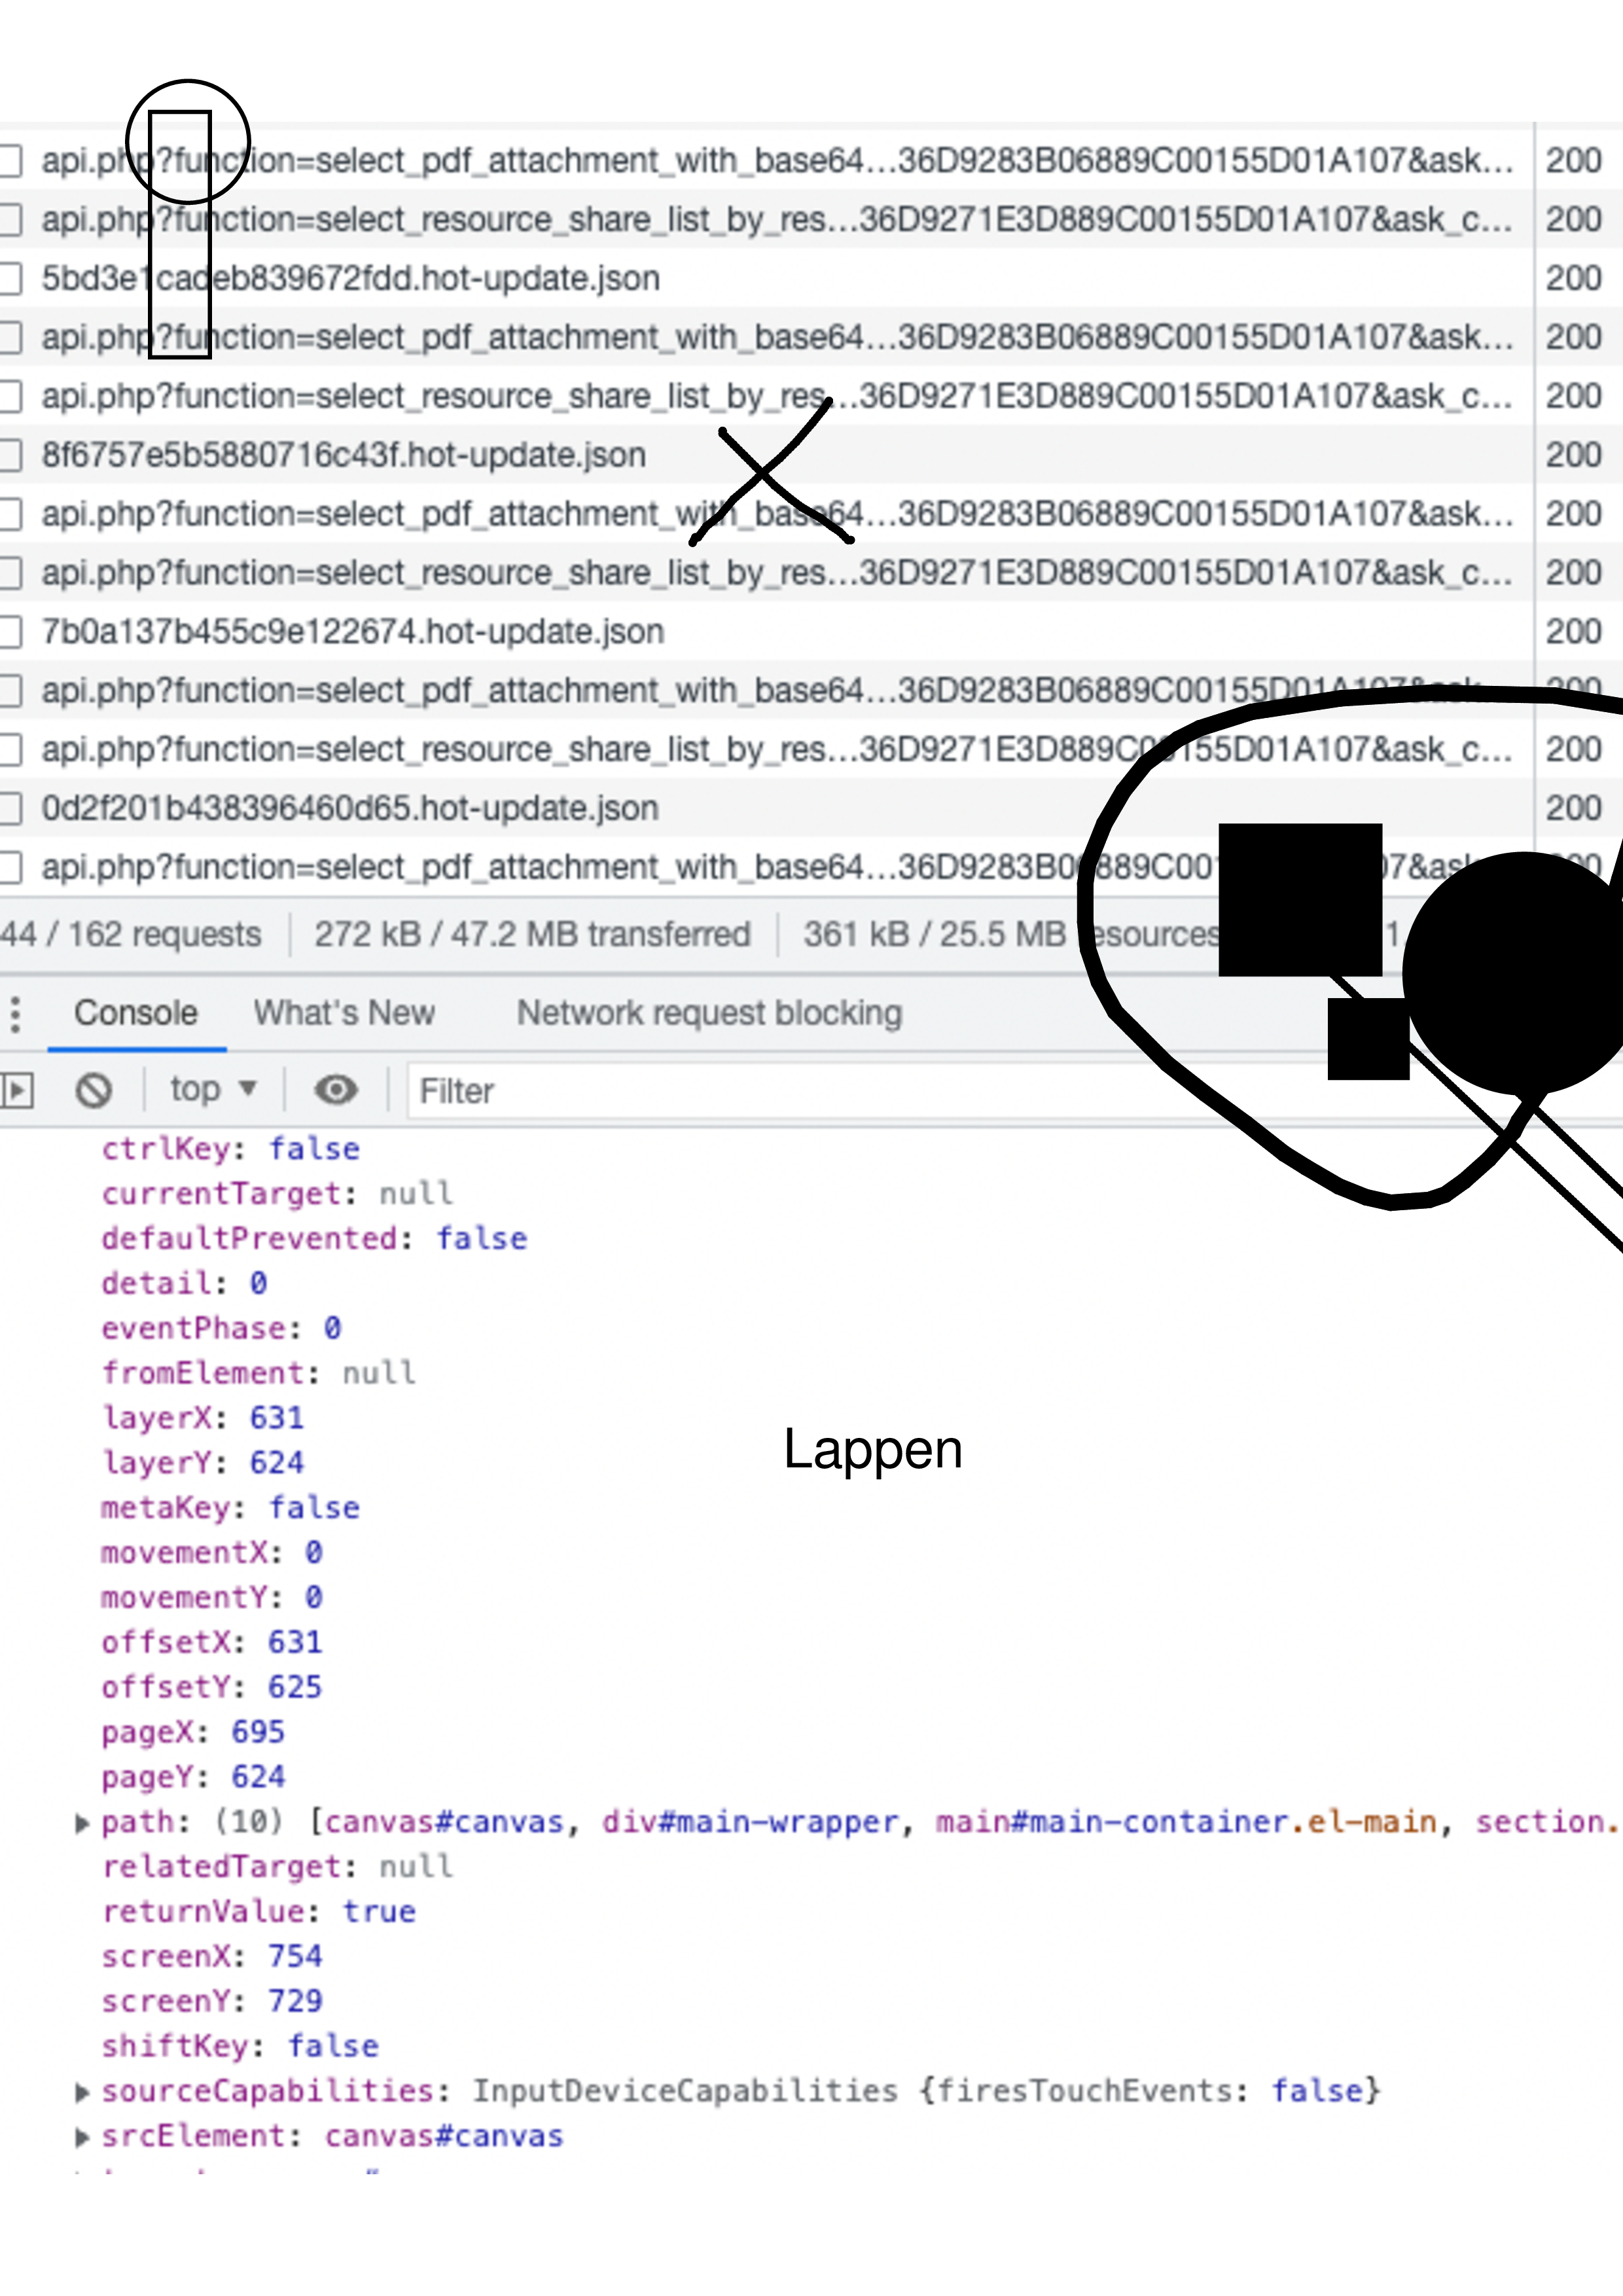1623x2296 pixels.
Task: Expand the path array property
Action: [x=83, y=1823]
